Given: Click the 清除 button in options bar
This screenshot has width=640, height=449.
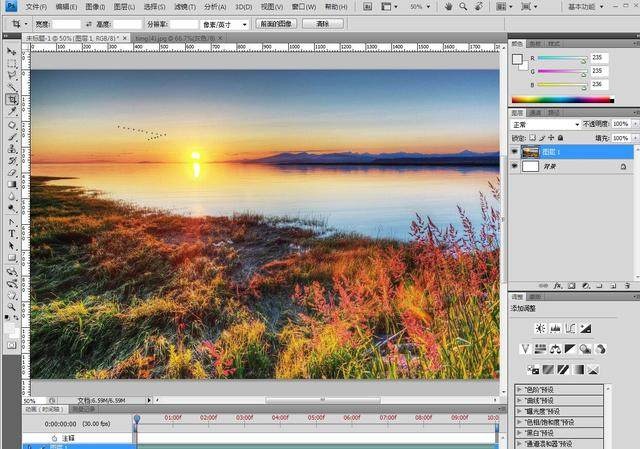Looking at the screenshot, I should pos(321,22).
